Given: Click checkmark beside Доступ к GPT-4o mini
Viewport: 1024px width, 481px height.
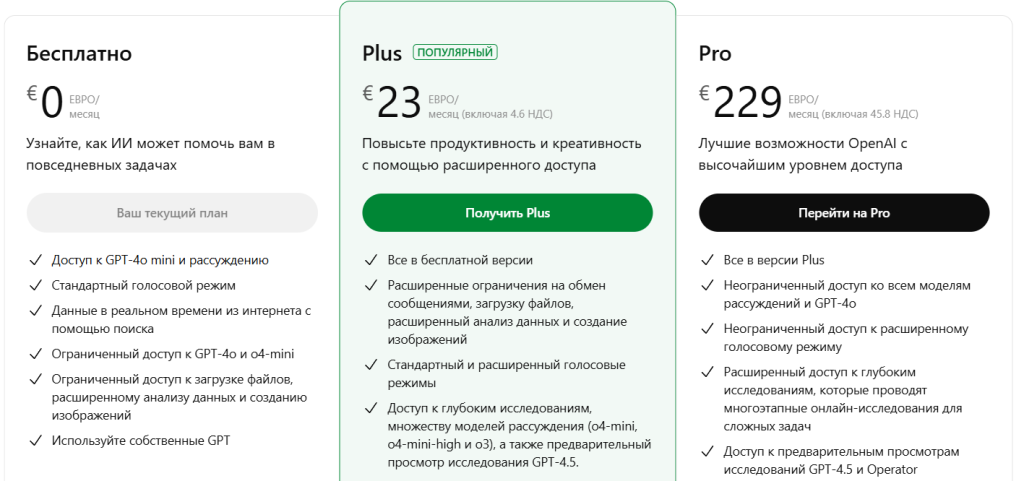Looking at the screenshot, I should pos(35,260).
